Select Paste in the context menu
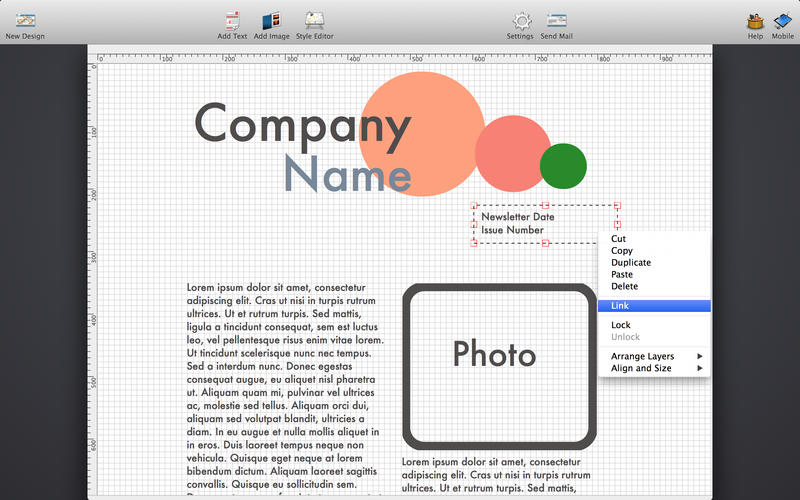Image resolution: width=800 pixels, height=500 pixels. click(654, 274)
